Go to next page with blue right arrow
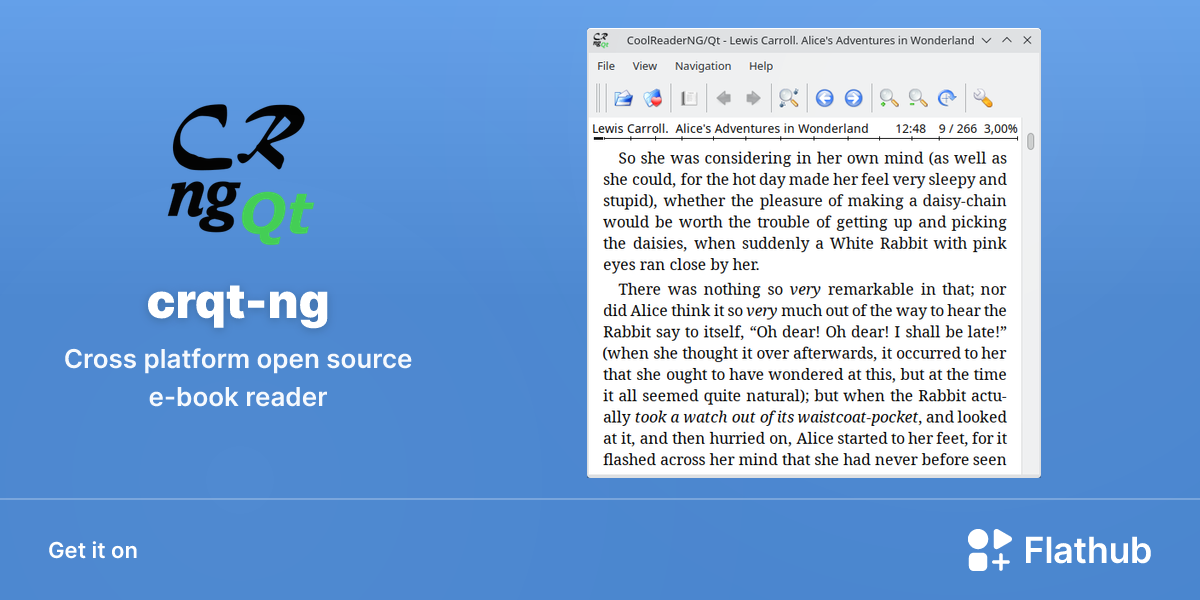1200x600 pixels. 853,98
